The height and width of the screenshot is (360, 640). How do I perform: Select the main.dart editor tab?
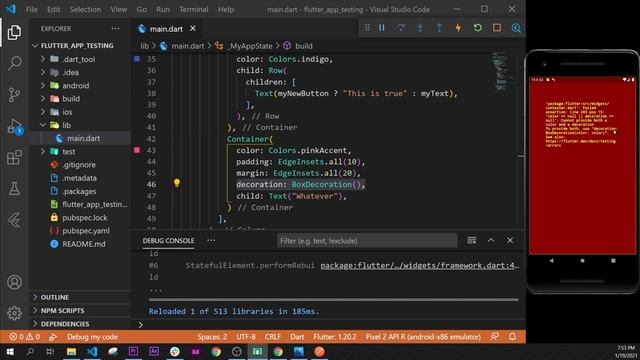point(167,29)
